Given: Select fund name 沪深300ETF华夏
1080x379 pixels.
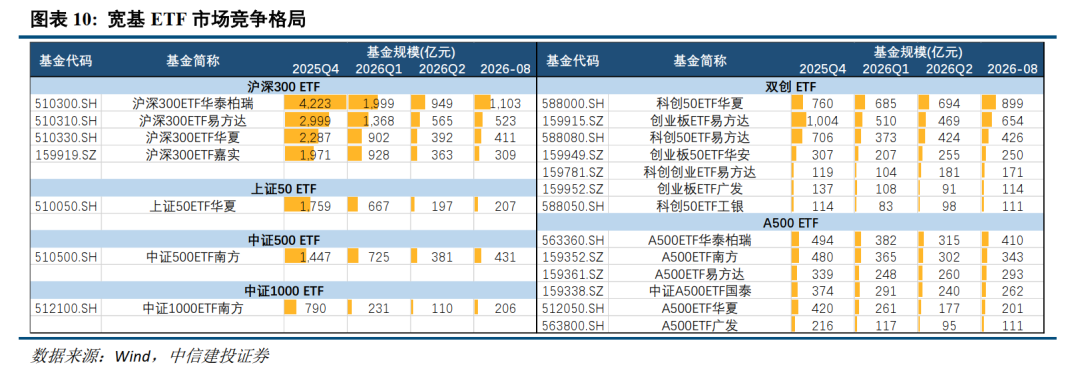Looking at the screenshot, I should pyautogui.click(x=193, y=137).
